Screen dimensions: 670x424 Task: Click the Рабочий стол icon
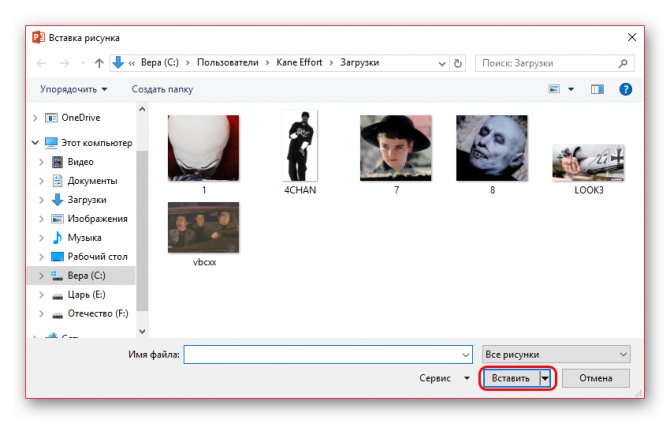[x=57, y=256]
